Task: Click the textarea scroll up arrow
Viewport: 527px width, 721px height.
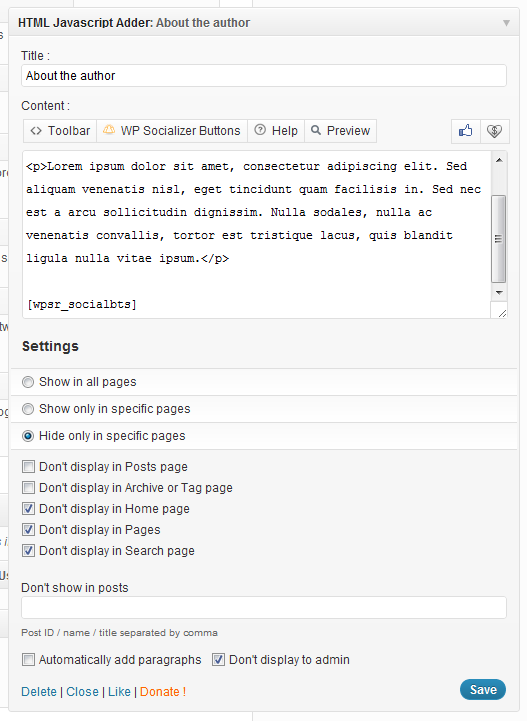Action: click(499, 160)
